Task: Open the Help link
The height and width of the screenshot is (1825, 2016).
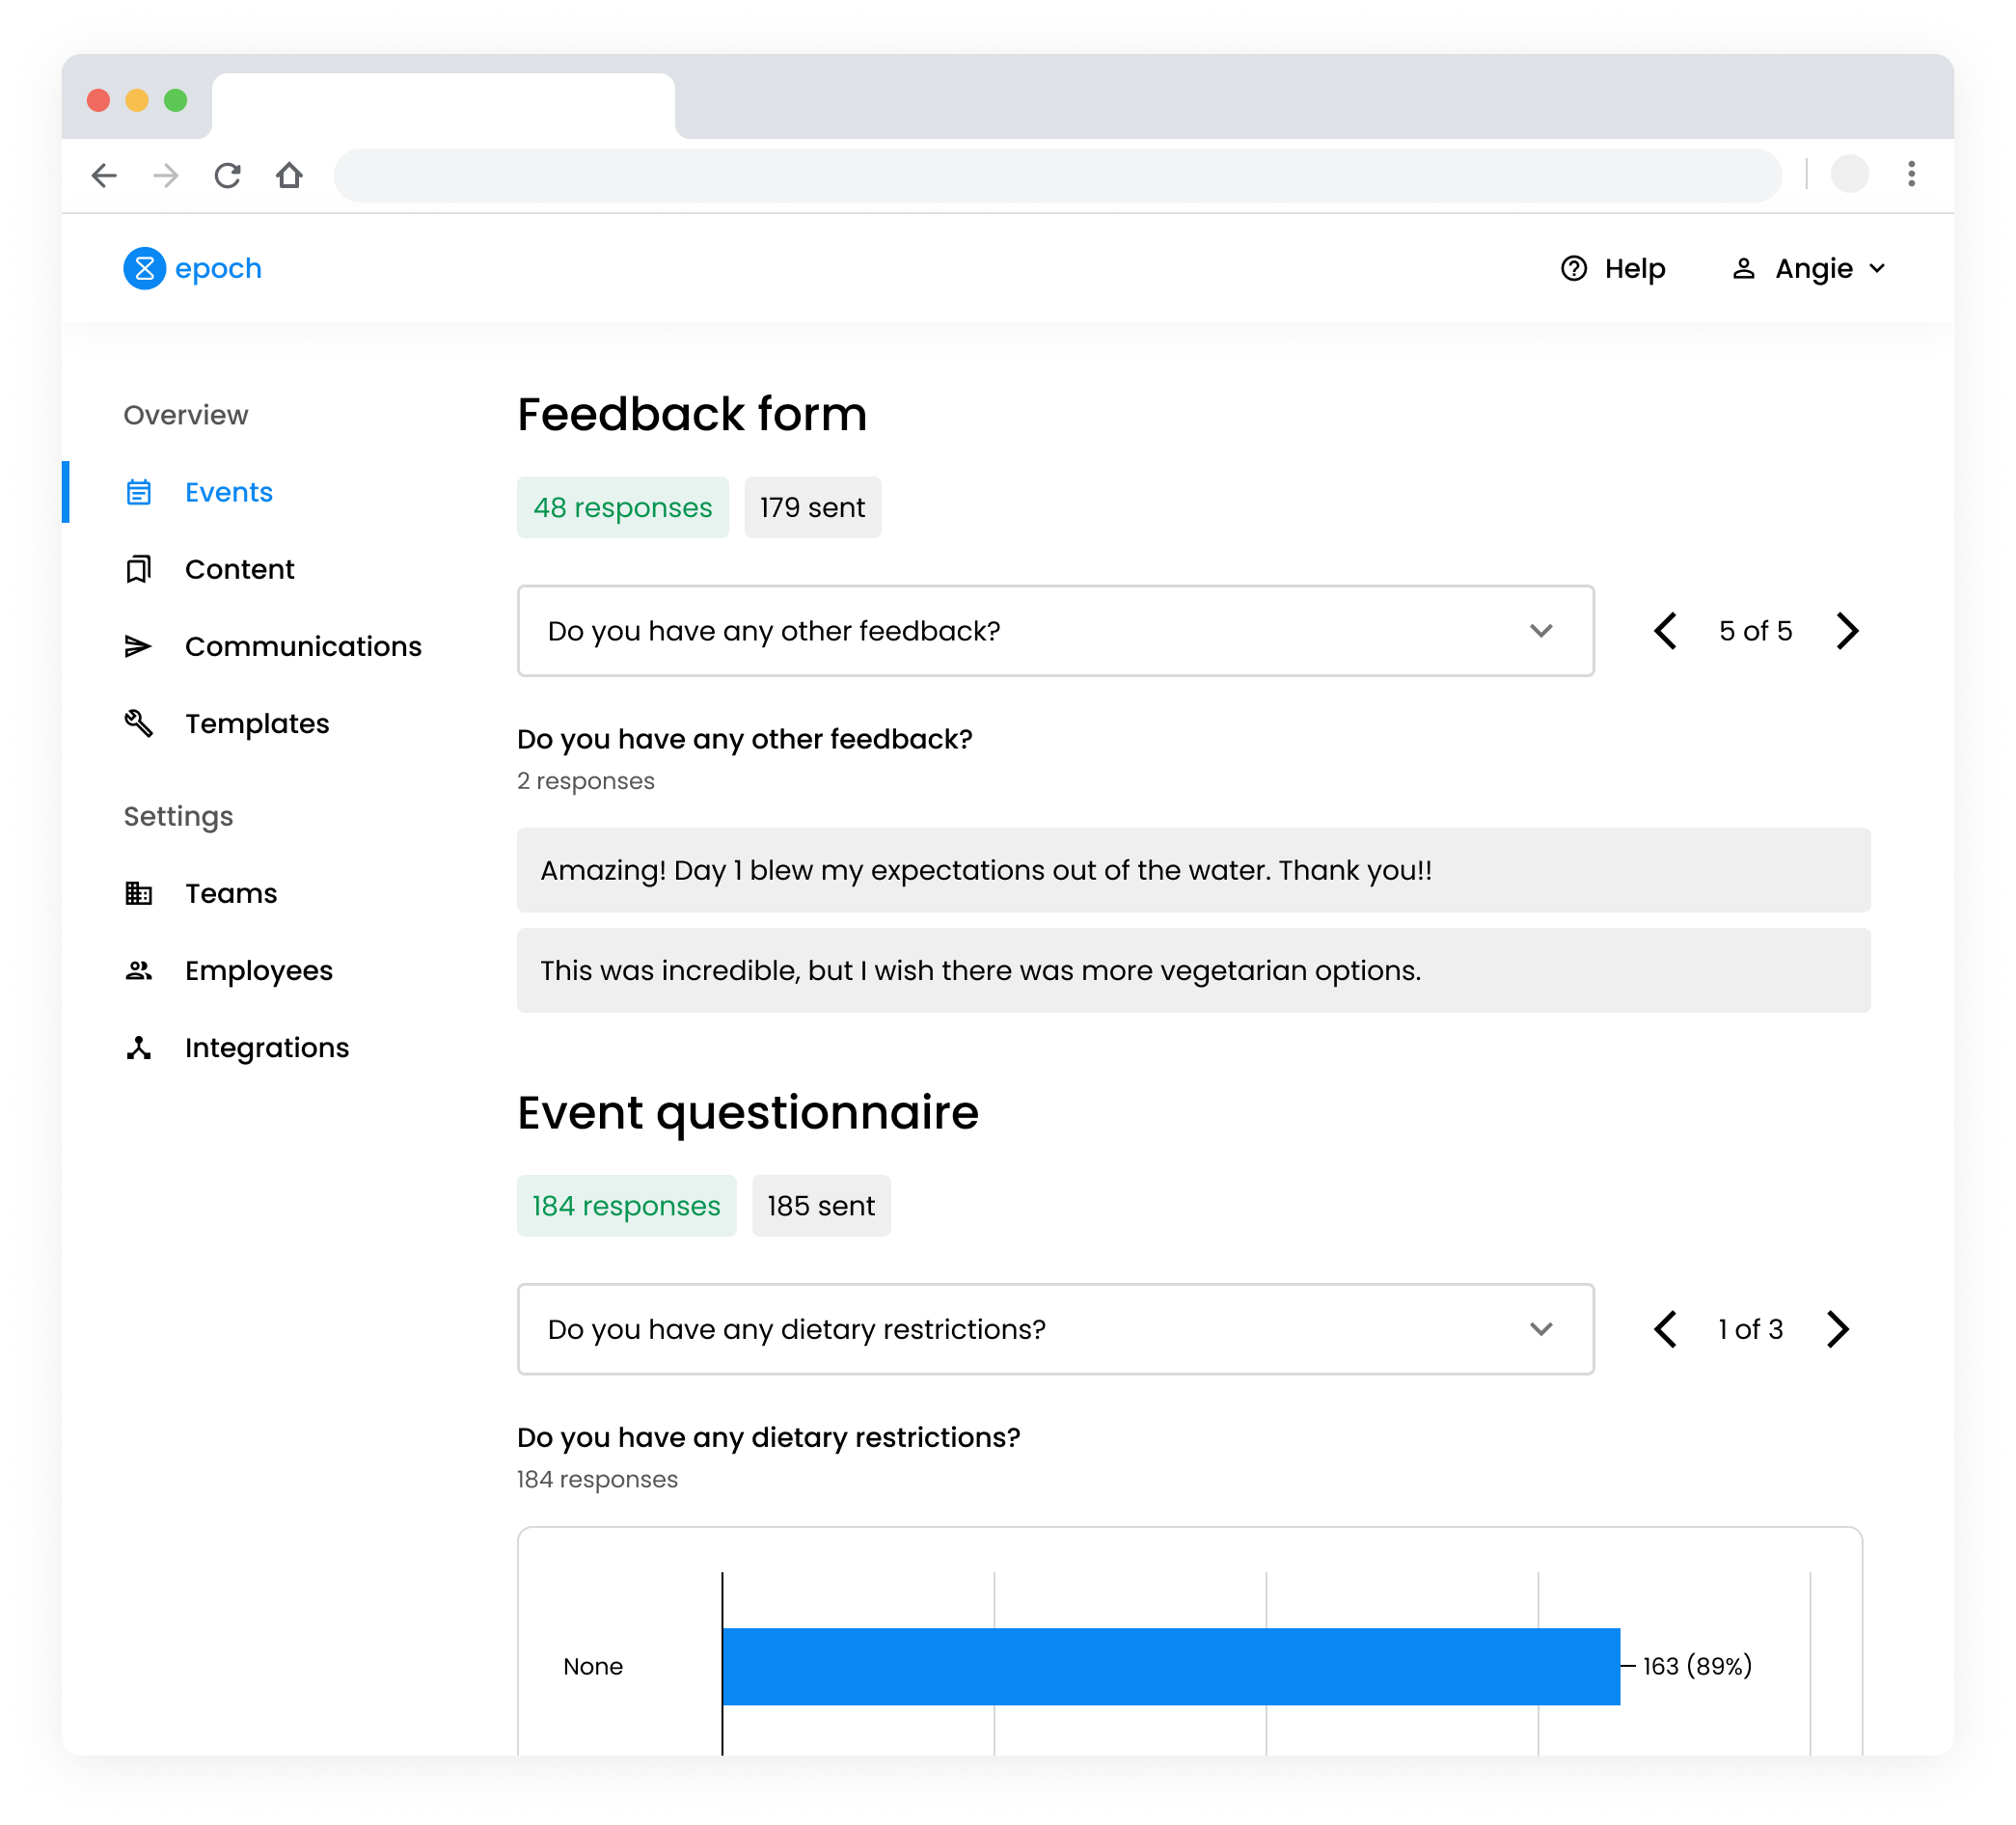Action: 1613,268
